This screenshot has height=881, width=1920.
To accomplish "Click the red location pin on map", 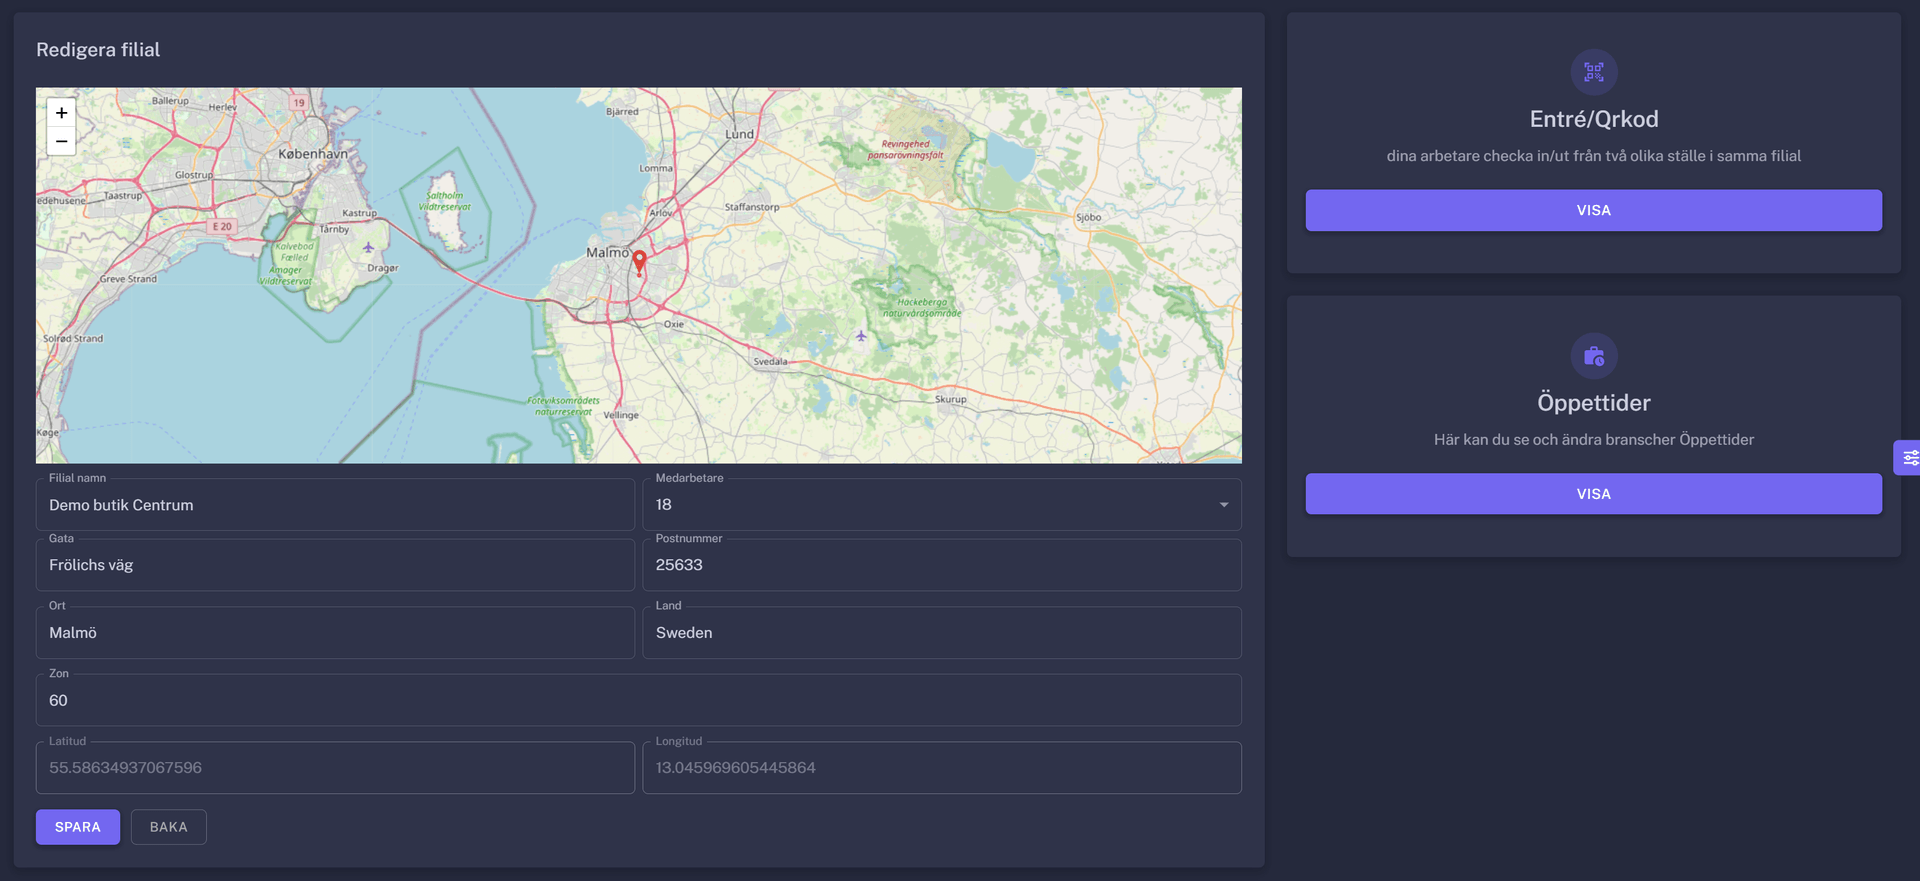I will (x=639, y=262).
